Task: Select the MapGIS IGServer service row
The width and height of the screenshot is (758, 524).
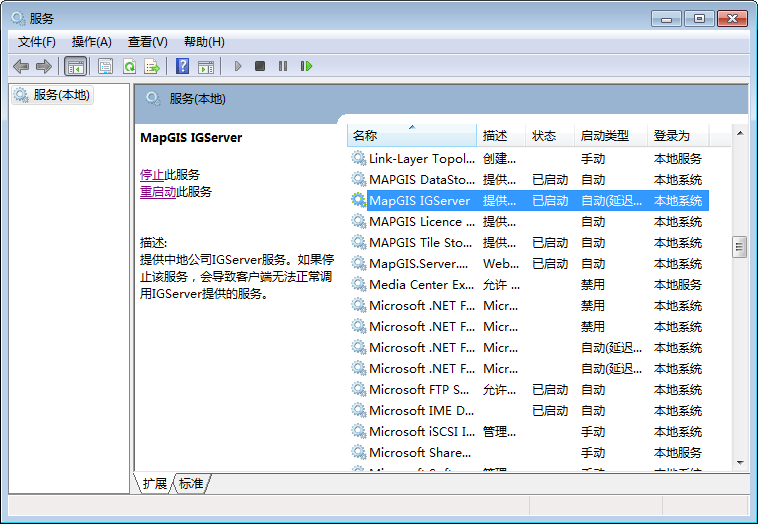Action: click(528, 201)
